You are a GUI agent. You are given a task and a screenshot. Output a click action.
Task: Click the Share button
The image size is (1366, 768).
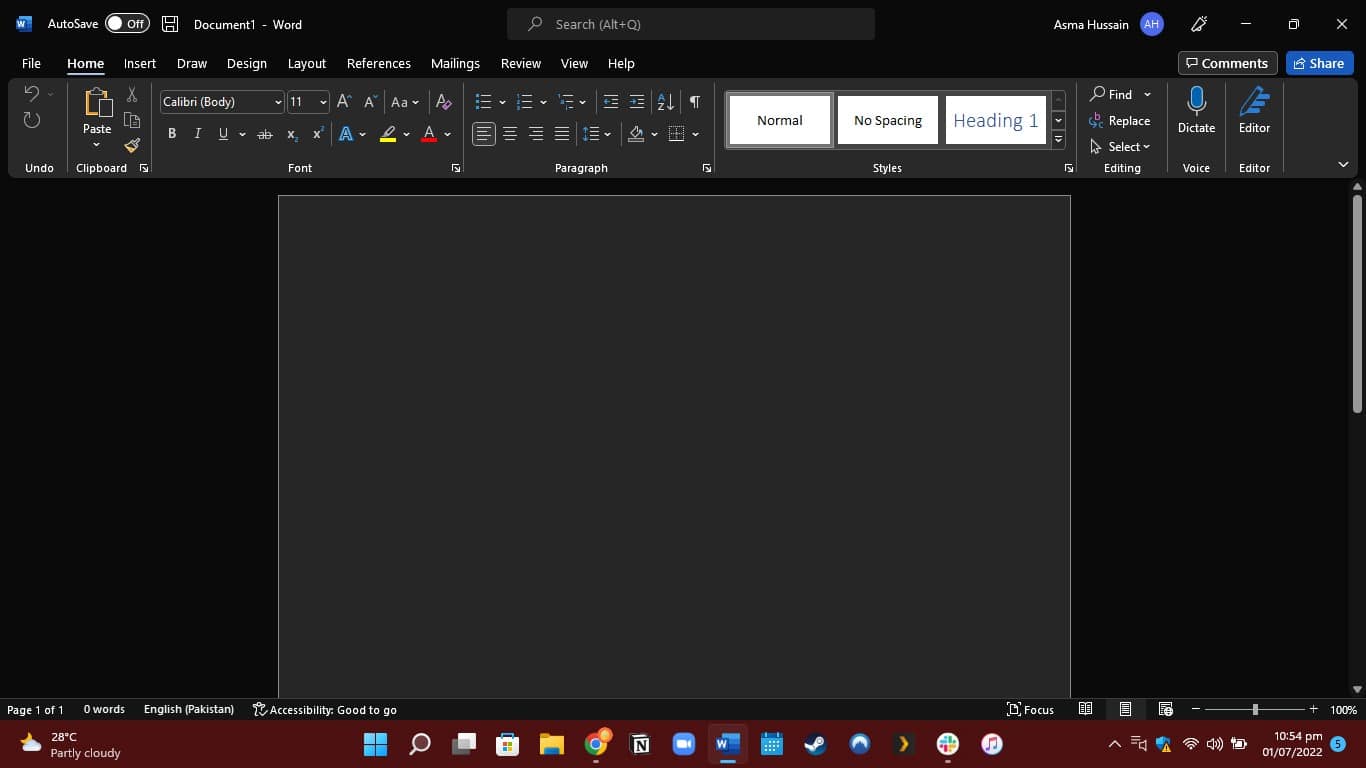pyautogui.click(x=1319, y=63)
